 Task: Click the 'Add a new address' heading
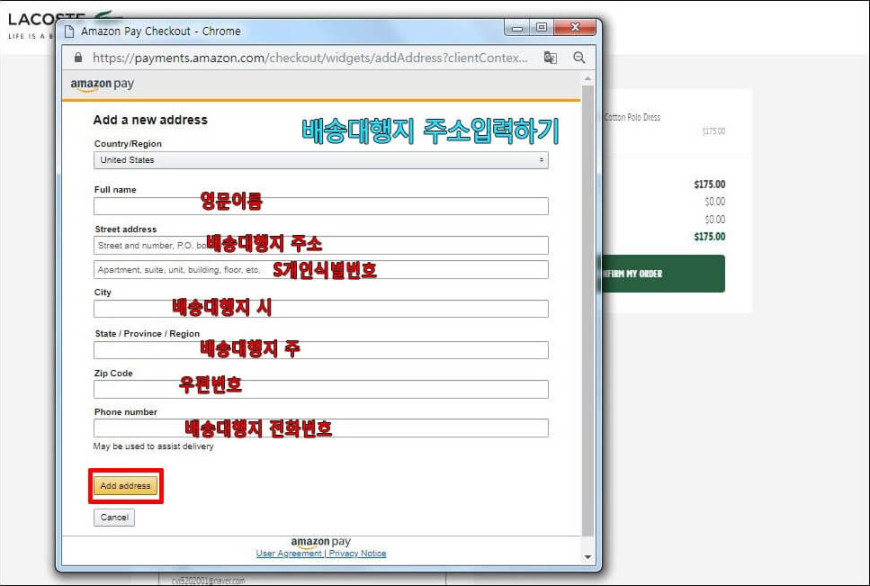tap(150, 120)
